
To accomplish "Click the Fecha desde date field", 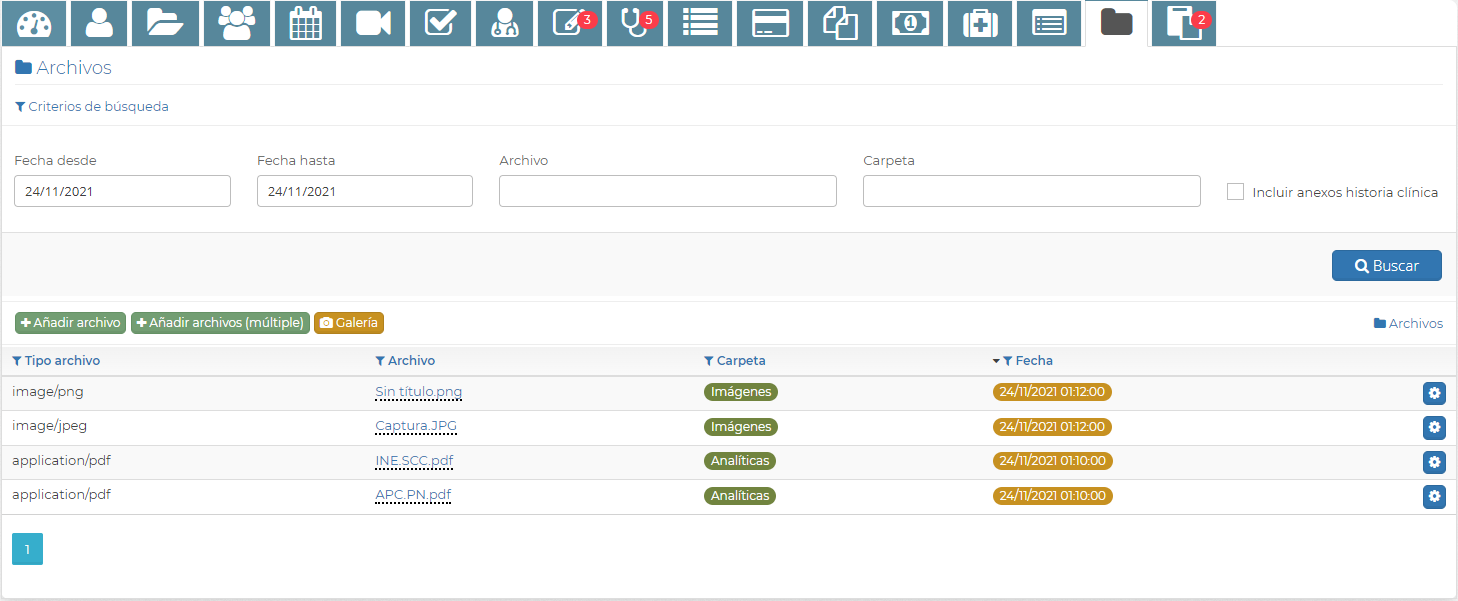I will 122,192.
